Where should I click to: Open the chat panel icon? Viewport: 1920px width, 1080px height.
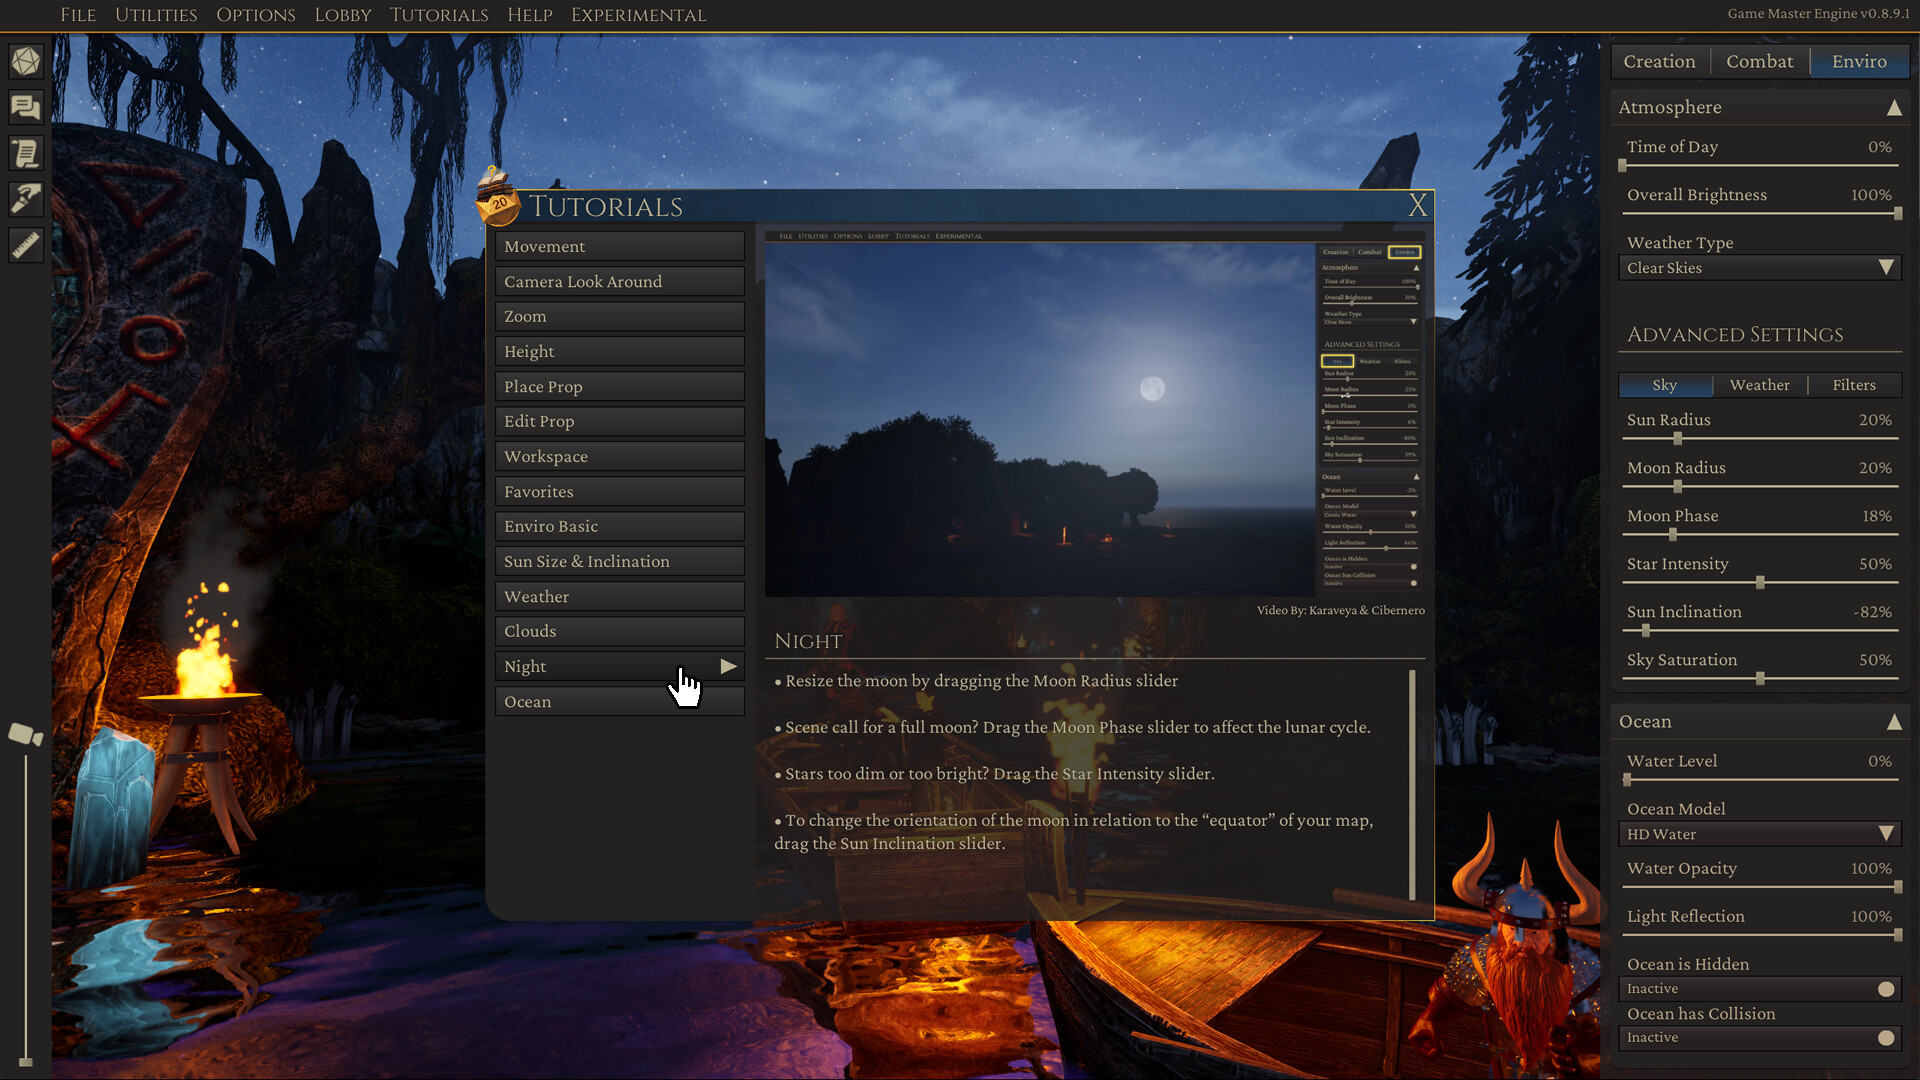25,107
